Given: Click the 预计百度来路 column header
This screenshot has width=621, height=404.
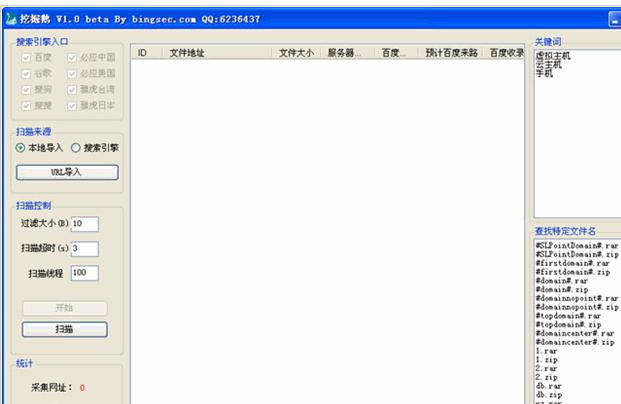Looking at the screenshot, I should point(451,52).
